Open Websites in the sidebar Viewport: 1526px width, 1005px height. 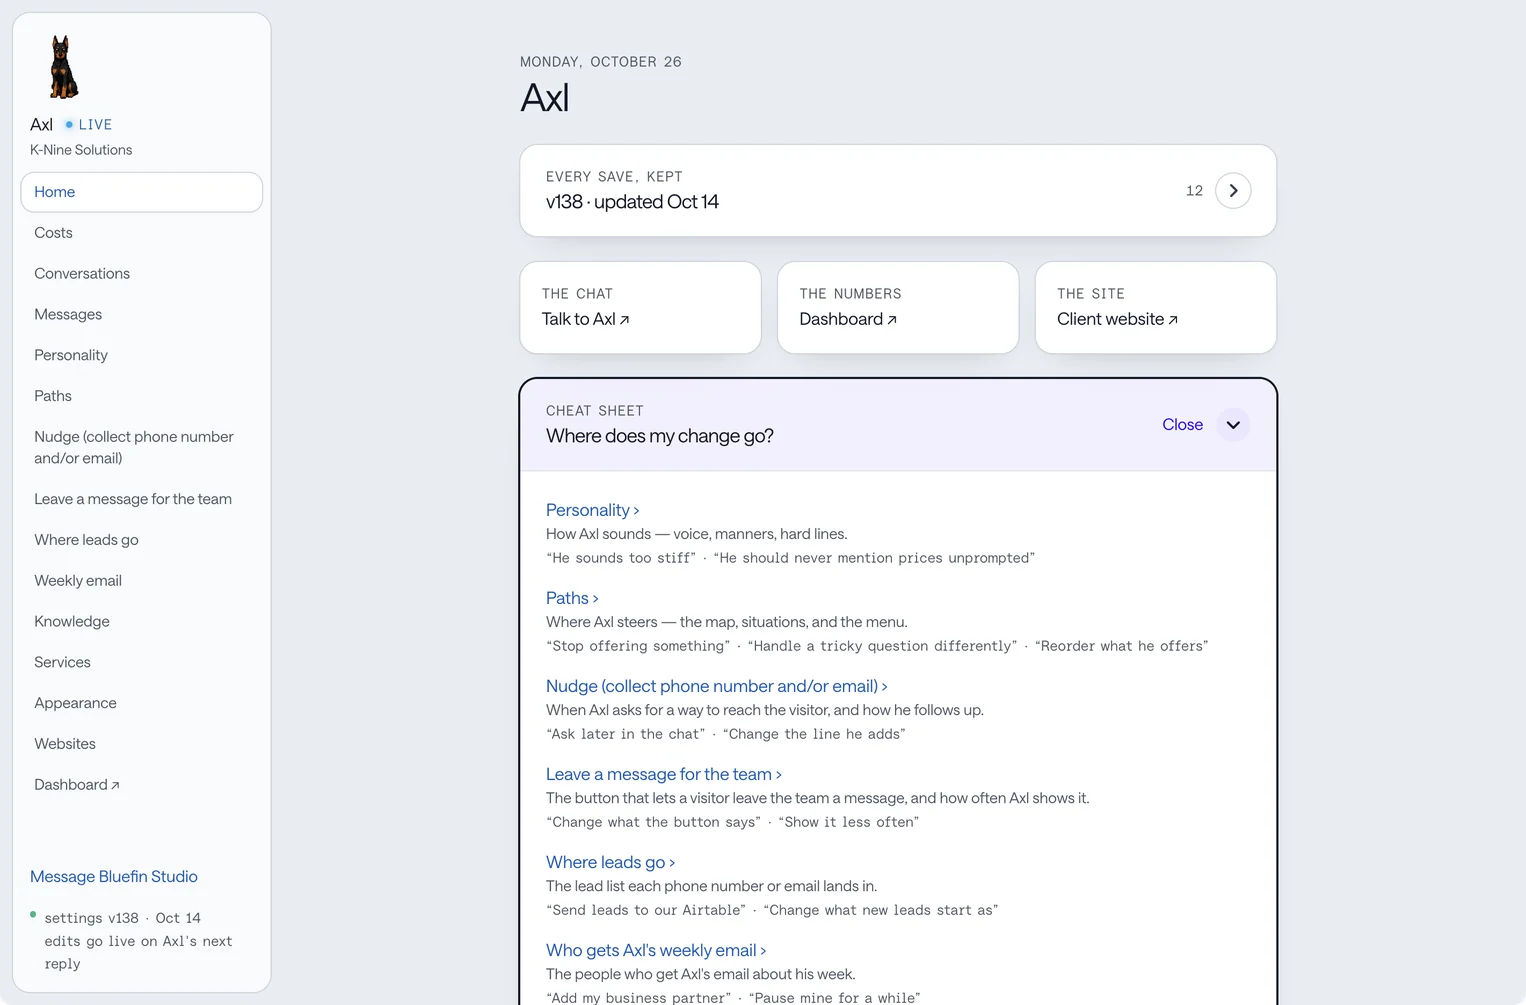pos(142,745)
